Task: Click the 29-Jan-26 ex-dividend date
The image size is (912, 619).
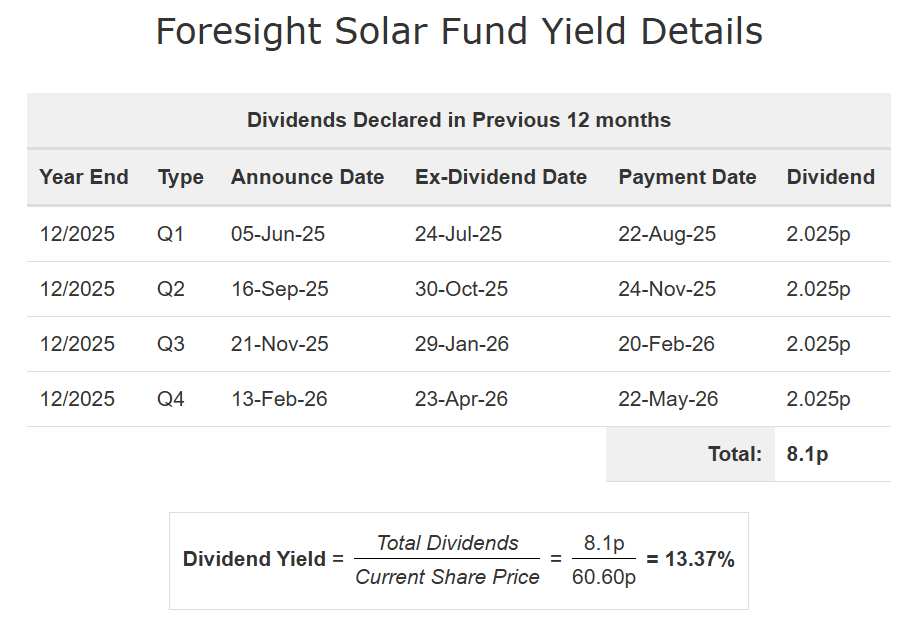Action: (x=461, y=344)
